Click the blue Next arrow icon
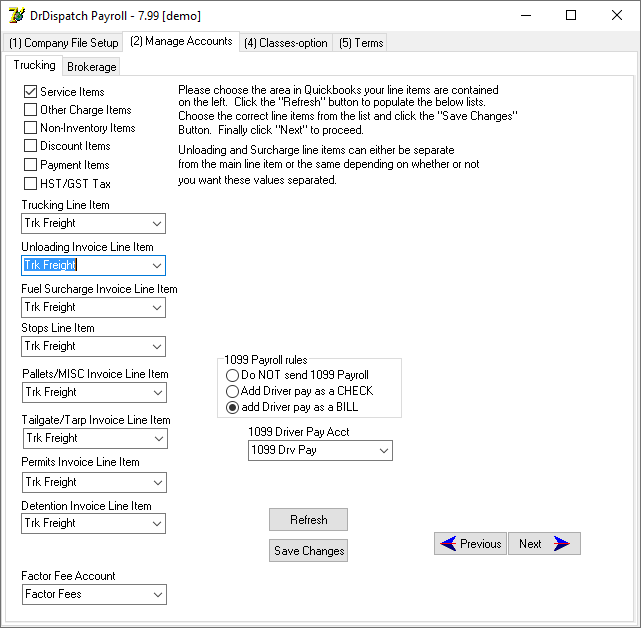 [x=561, y=544]
